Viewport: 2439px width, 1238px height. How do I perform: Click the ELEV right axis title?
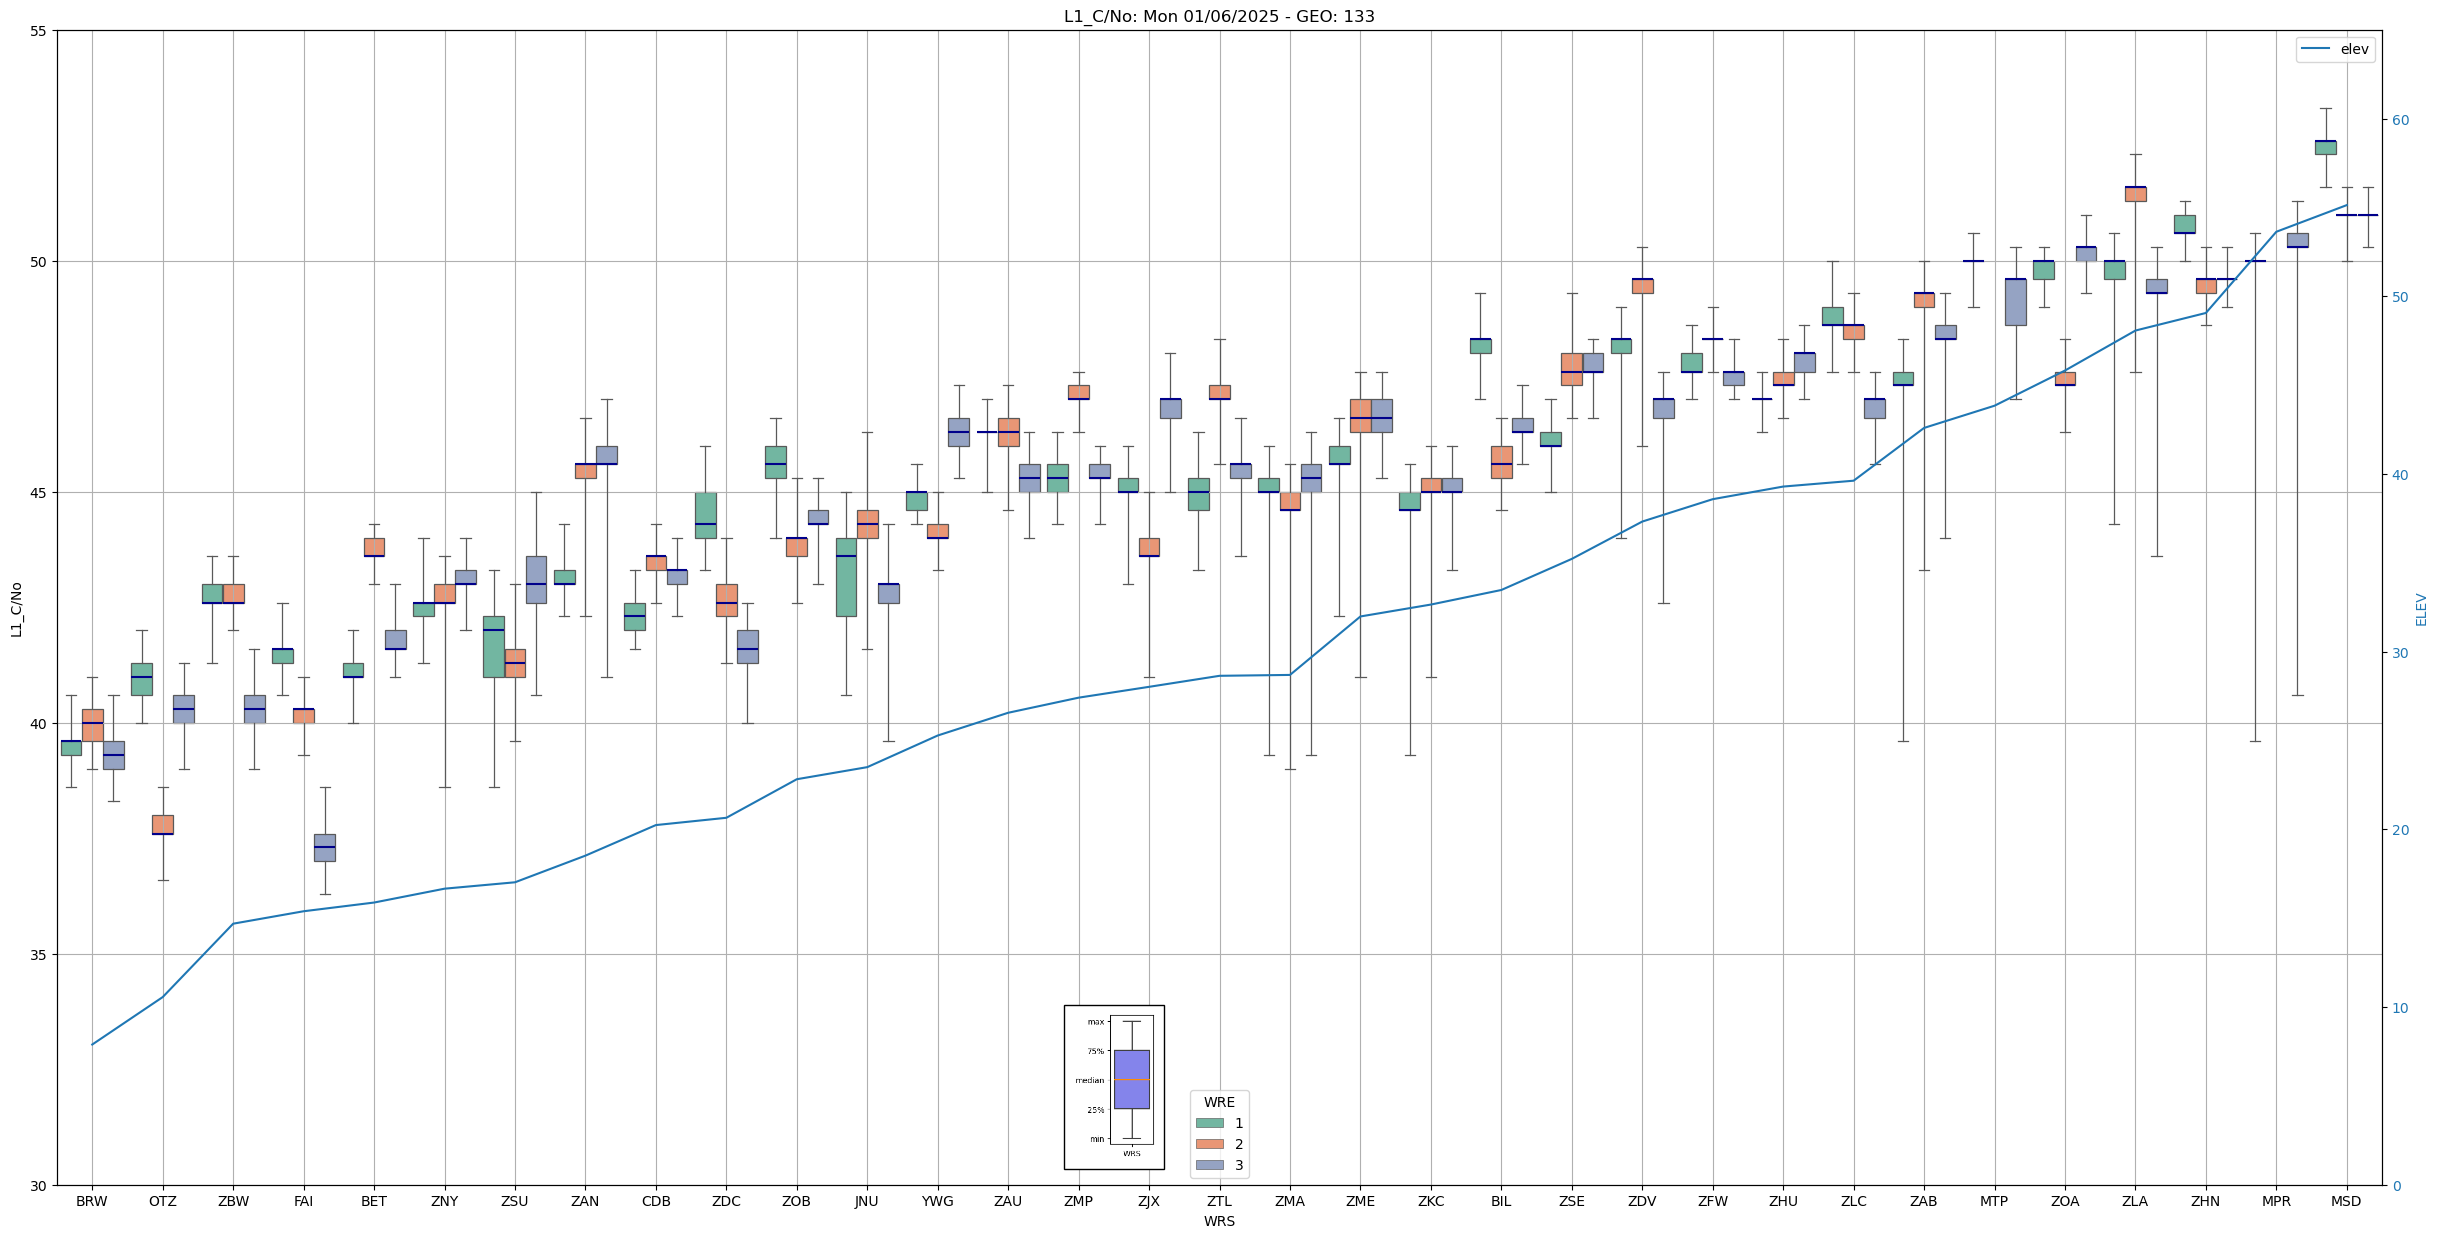tap(2420, 609)
